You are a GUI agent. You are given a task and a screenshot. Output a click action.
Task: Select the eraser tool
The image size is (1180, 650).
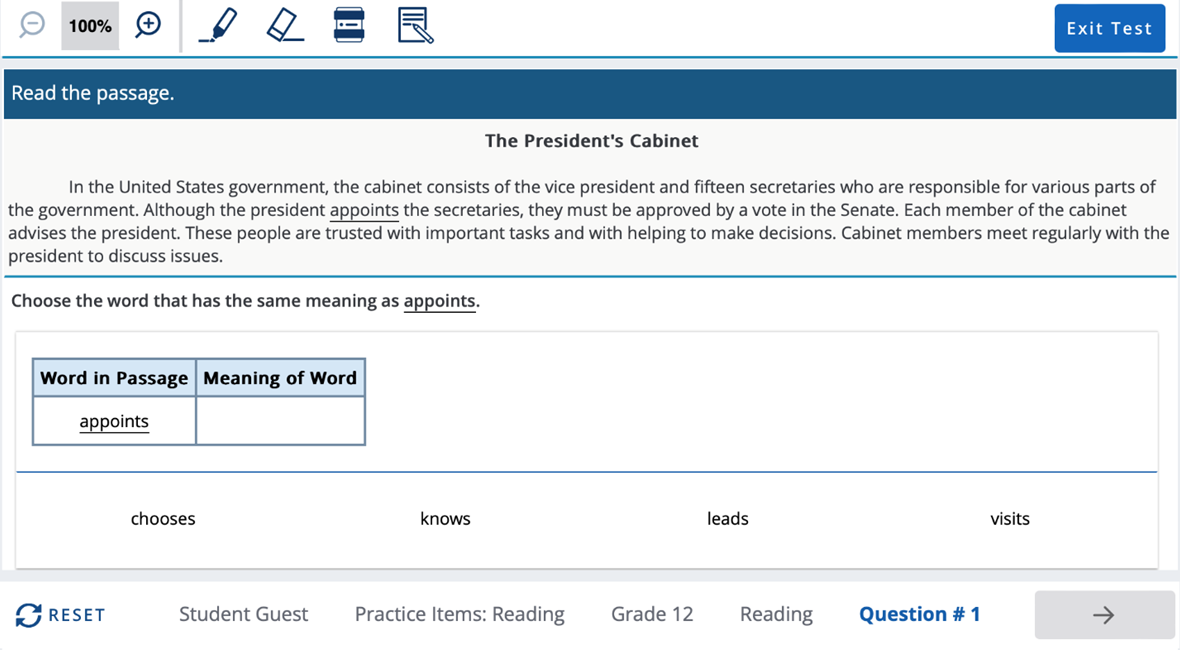pos(285,25)
